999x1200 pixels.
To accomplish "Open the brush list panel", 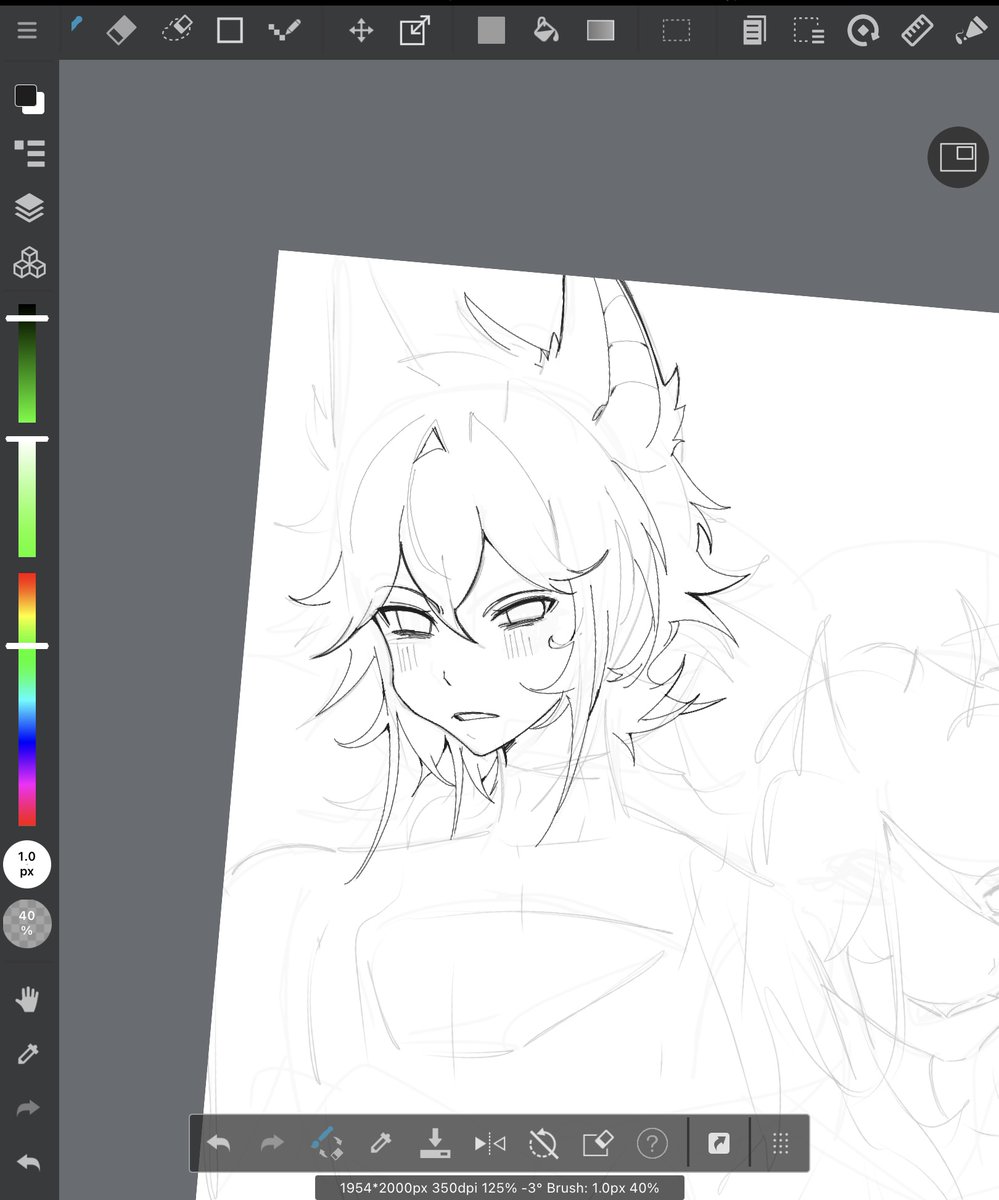I will [30, 153].
